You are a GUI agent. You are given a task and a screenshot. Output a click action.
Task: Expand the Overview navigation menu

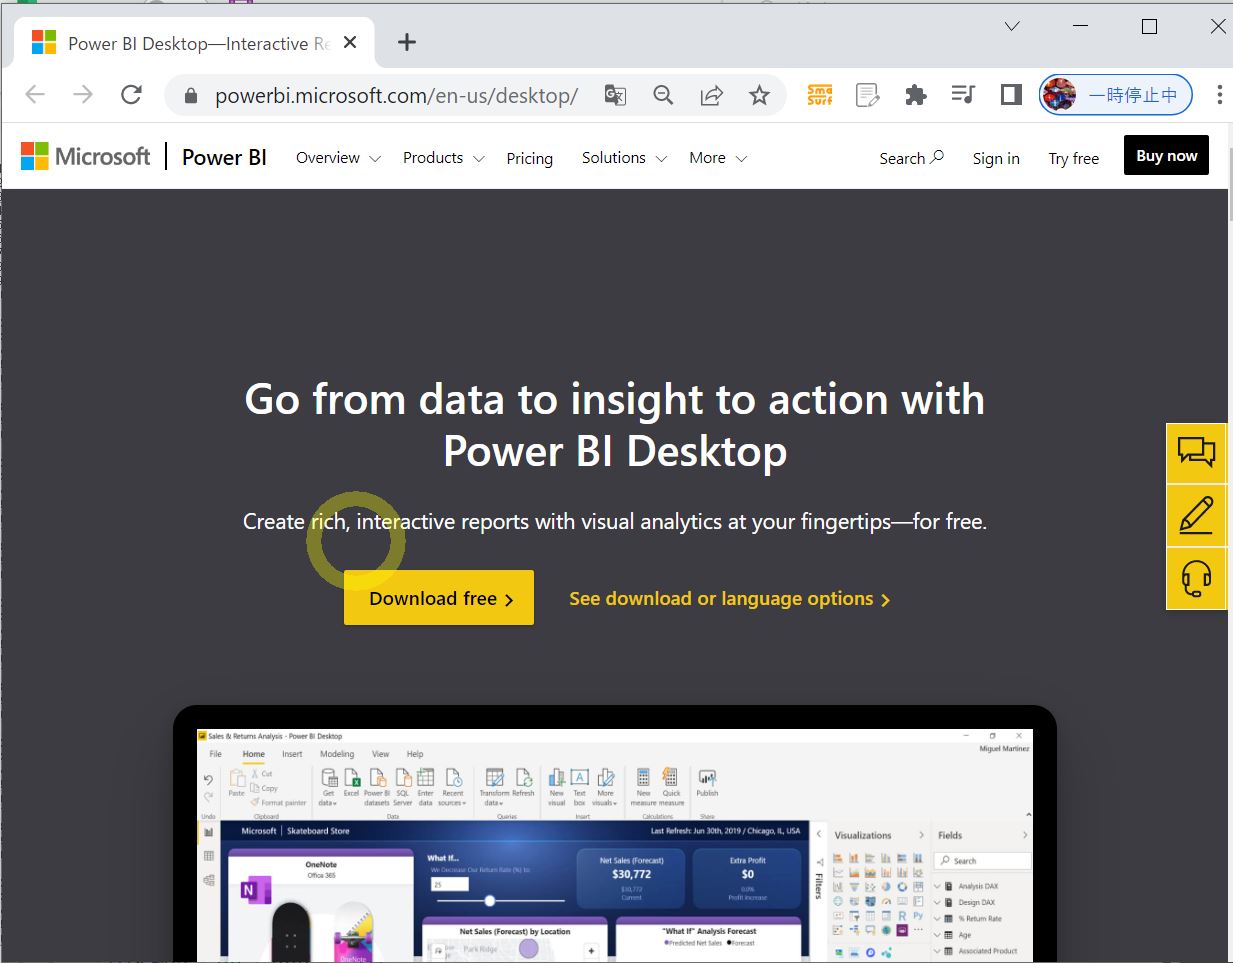click(338, 158)
